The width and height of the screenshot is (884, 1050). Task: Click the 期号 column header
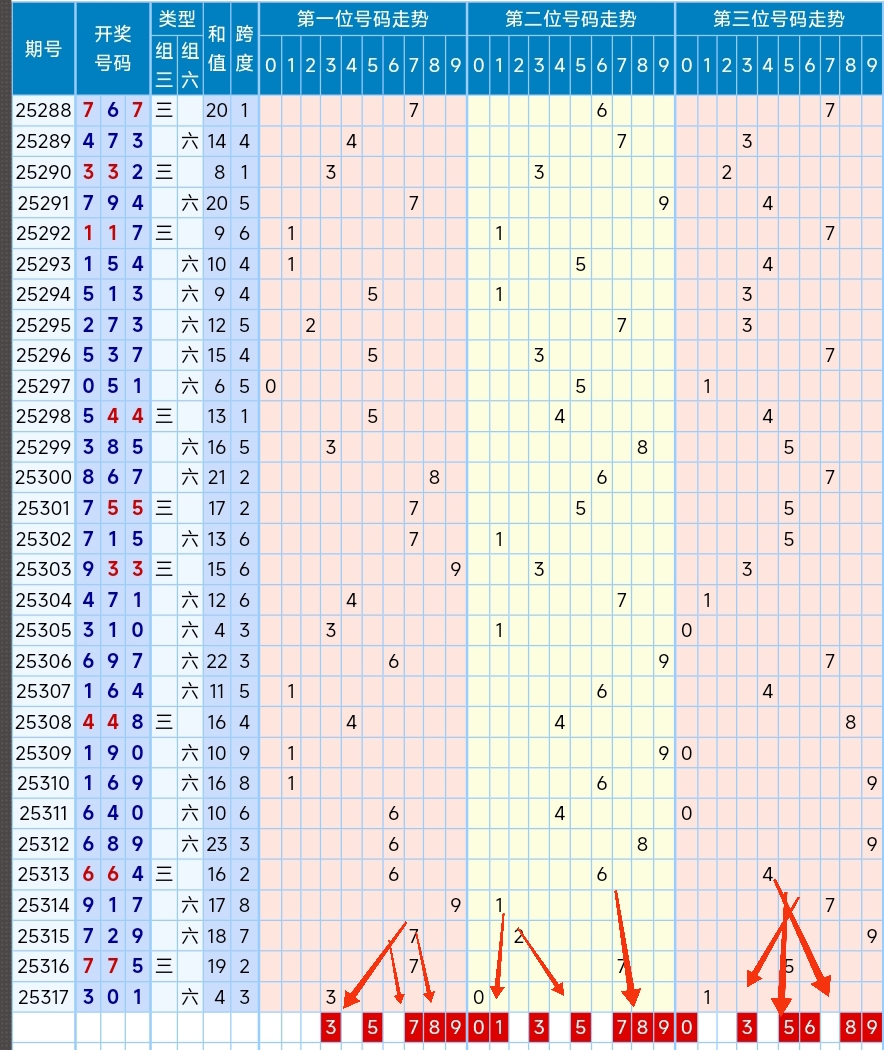(x=43, y=49)
